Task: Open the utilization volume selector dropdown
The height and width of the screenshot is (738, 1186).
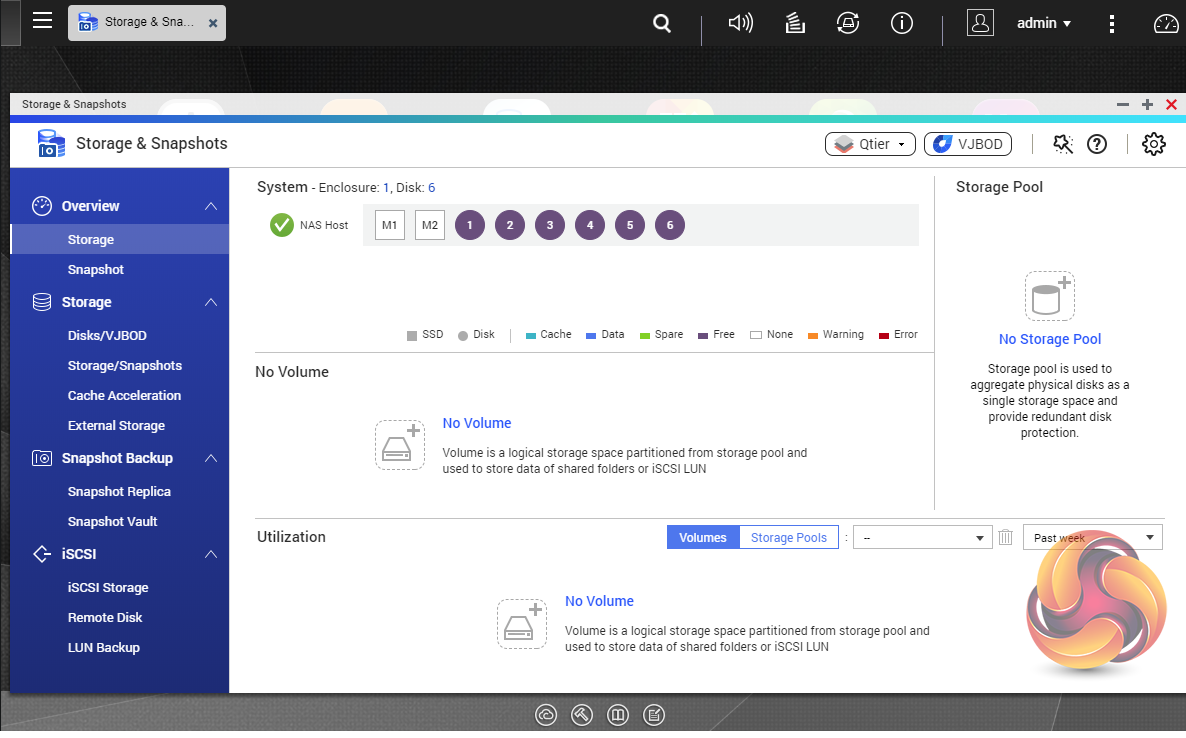Action: pyautogui.click(x=923, y=538)
